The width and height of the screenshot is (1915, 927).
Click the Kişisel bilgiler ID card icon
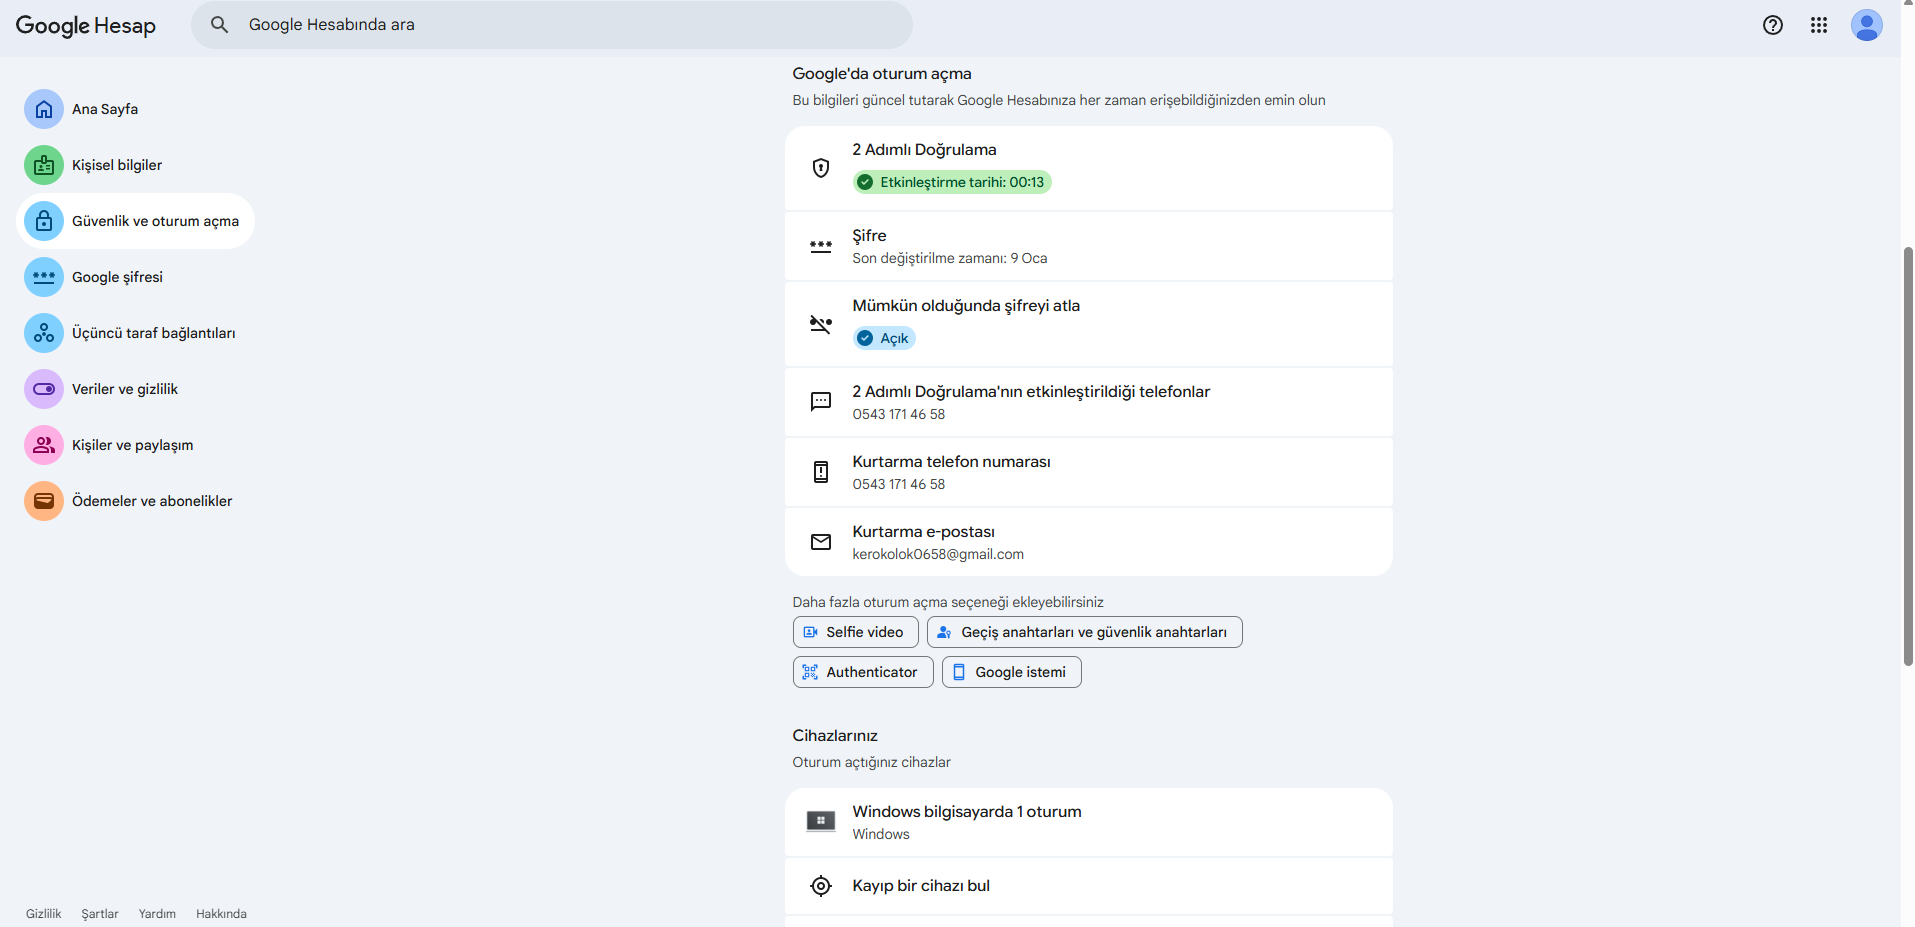[x=44, y=165]
